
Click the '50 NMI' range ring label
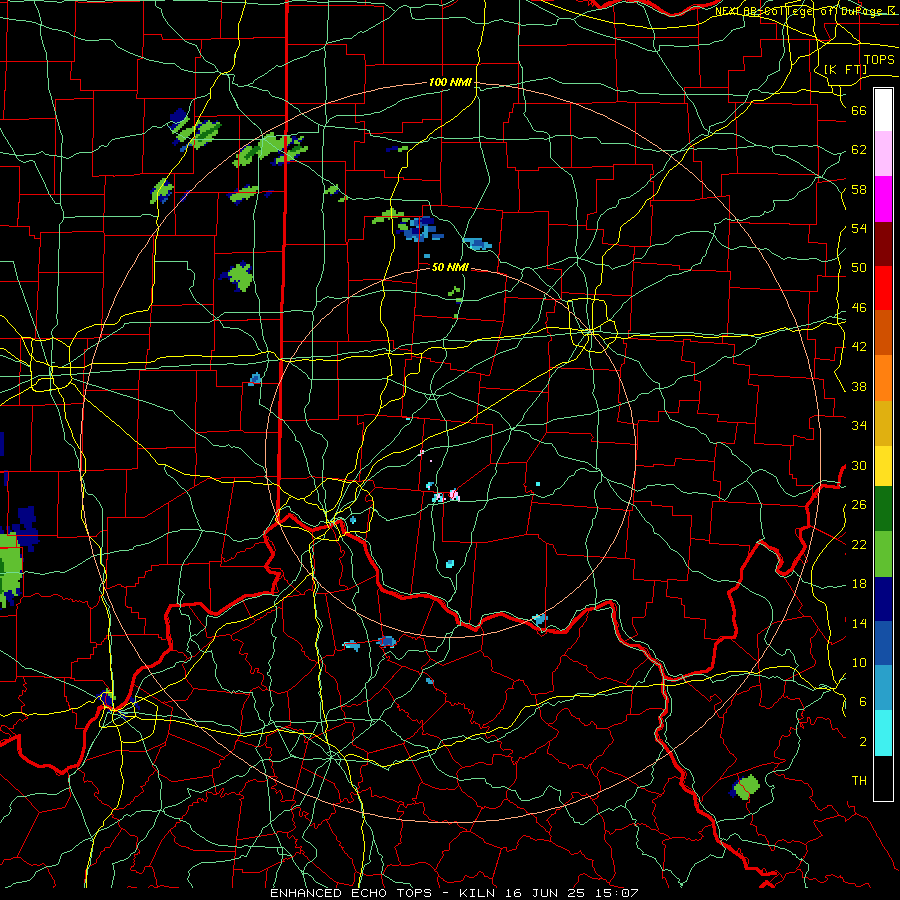pyautogui.click(x=450, y=267)
